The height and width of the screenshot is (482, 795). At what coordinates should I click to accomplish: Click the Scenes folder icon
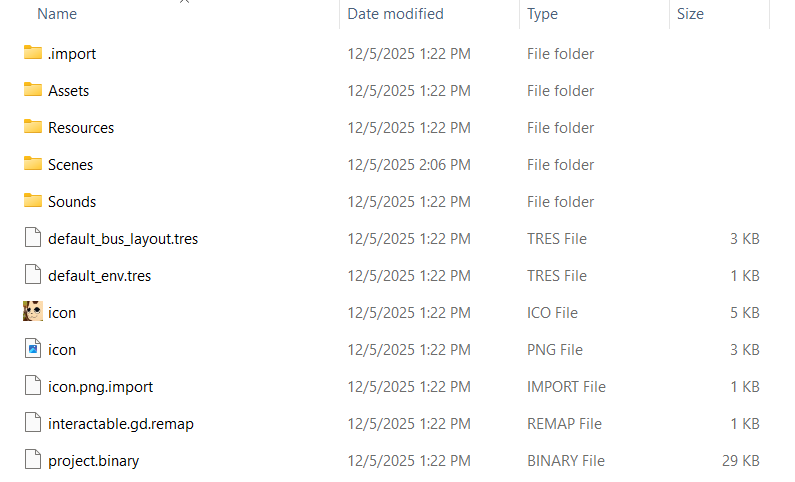coord(33,164)
